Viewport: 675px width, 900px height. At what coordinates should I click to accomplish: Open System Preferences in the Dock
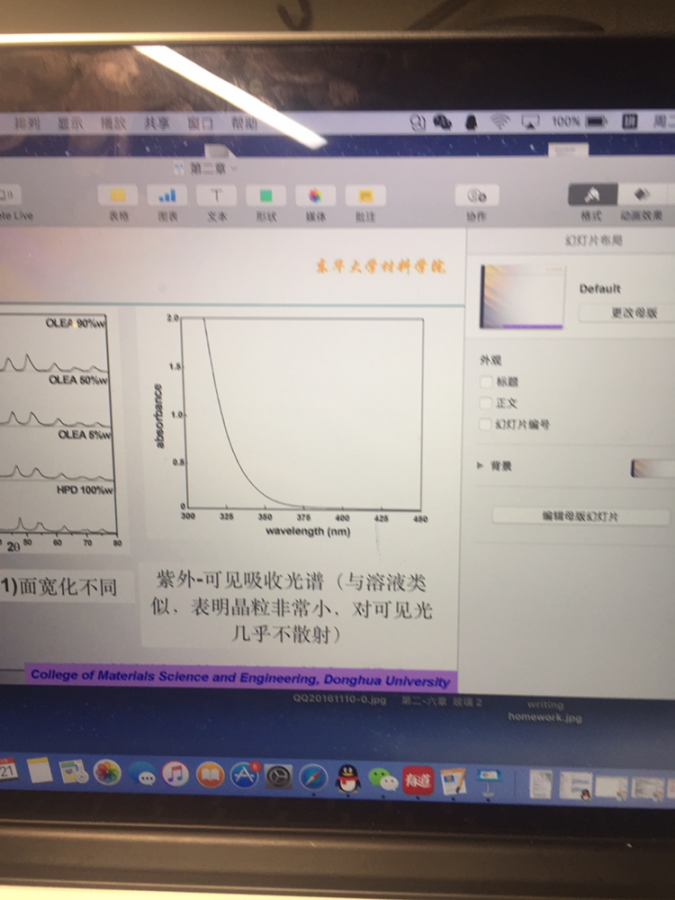pos(278,777)
